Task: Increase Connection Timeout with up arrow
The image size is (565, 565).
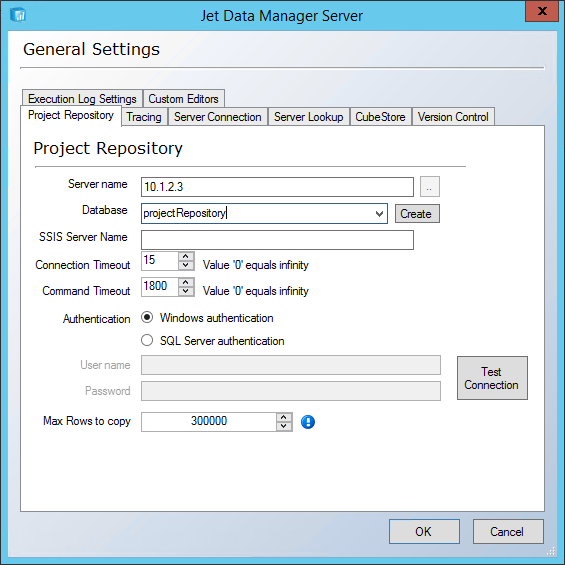Action: coord(186,257)
